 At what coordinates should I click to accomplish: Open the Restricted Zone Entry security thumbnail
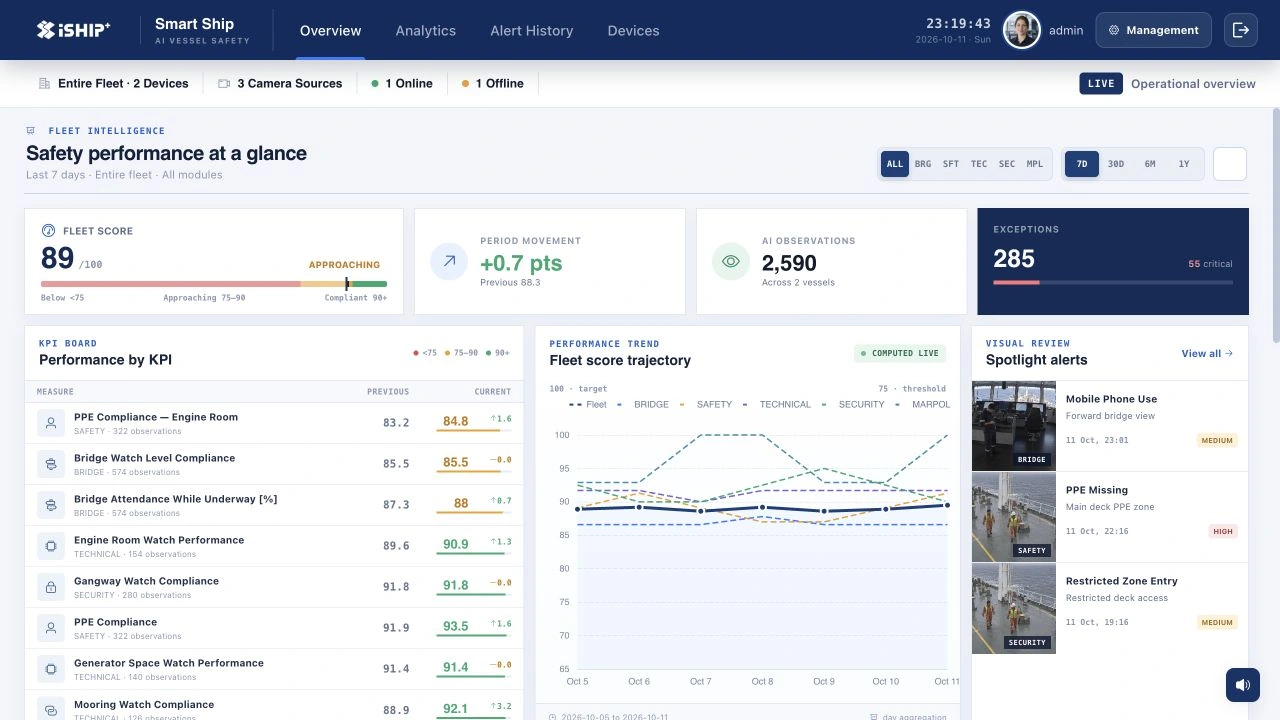click(1014, 608)
